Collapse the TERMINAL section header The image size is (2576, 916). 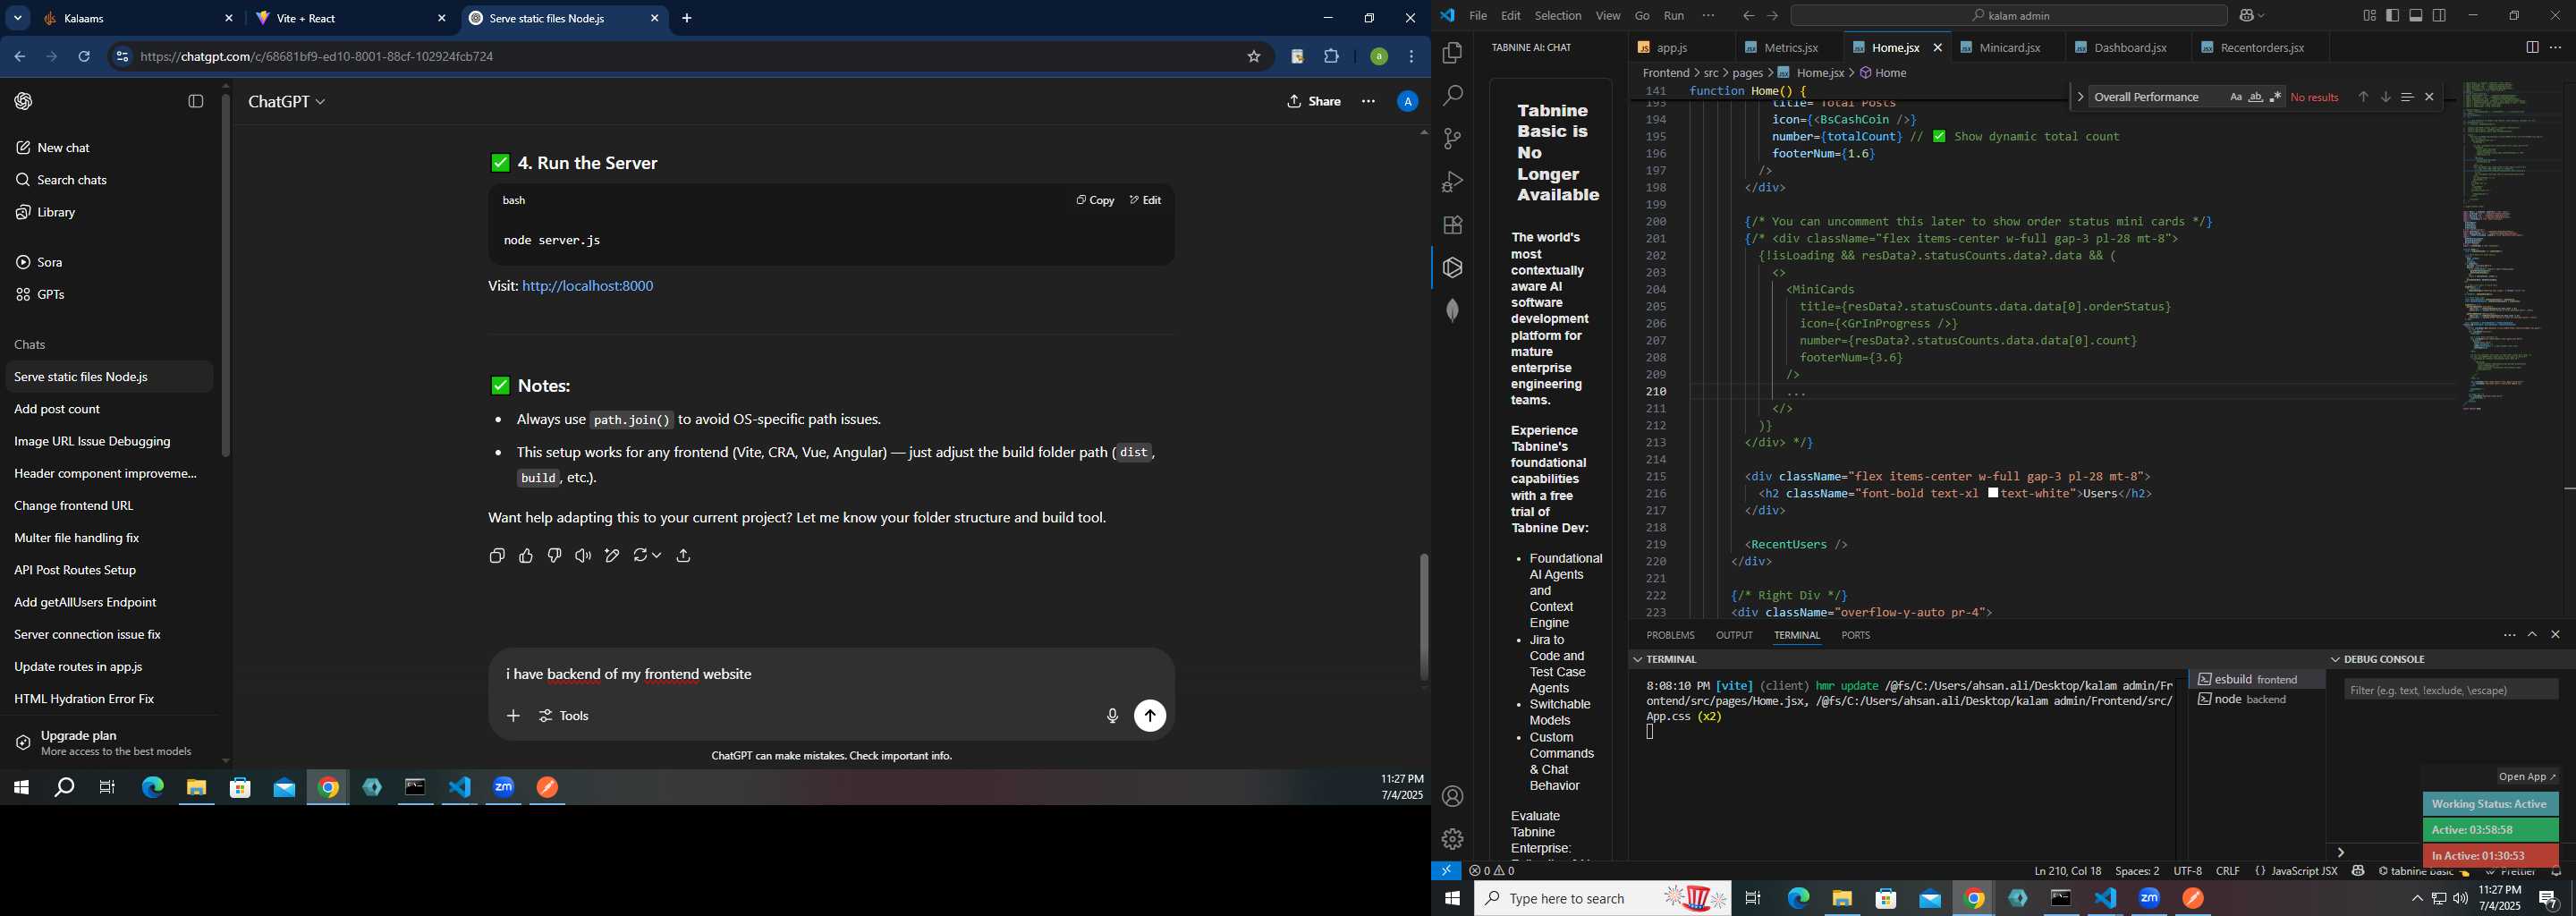1638,659
